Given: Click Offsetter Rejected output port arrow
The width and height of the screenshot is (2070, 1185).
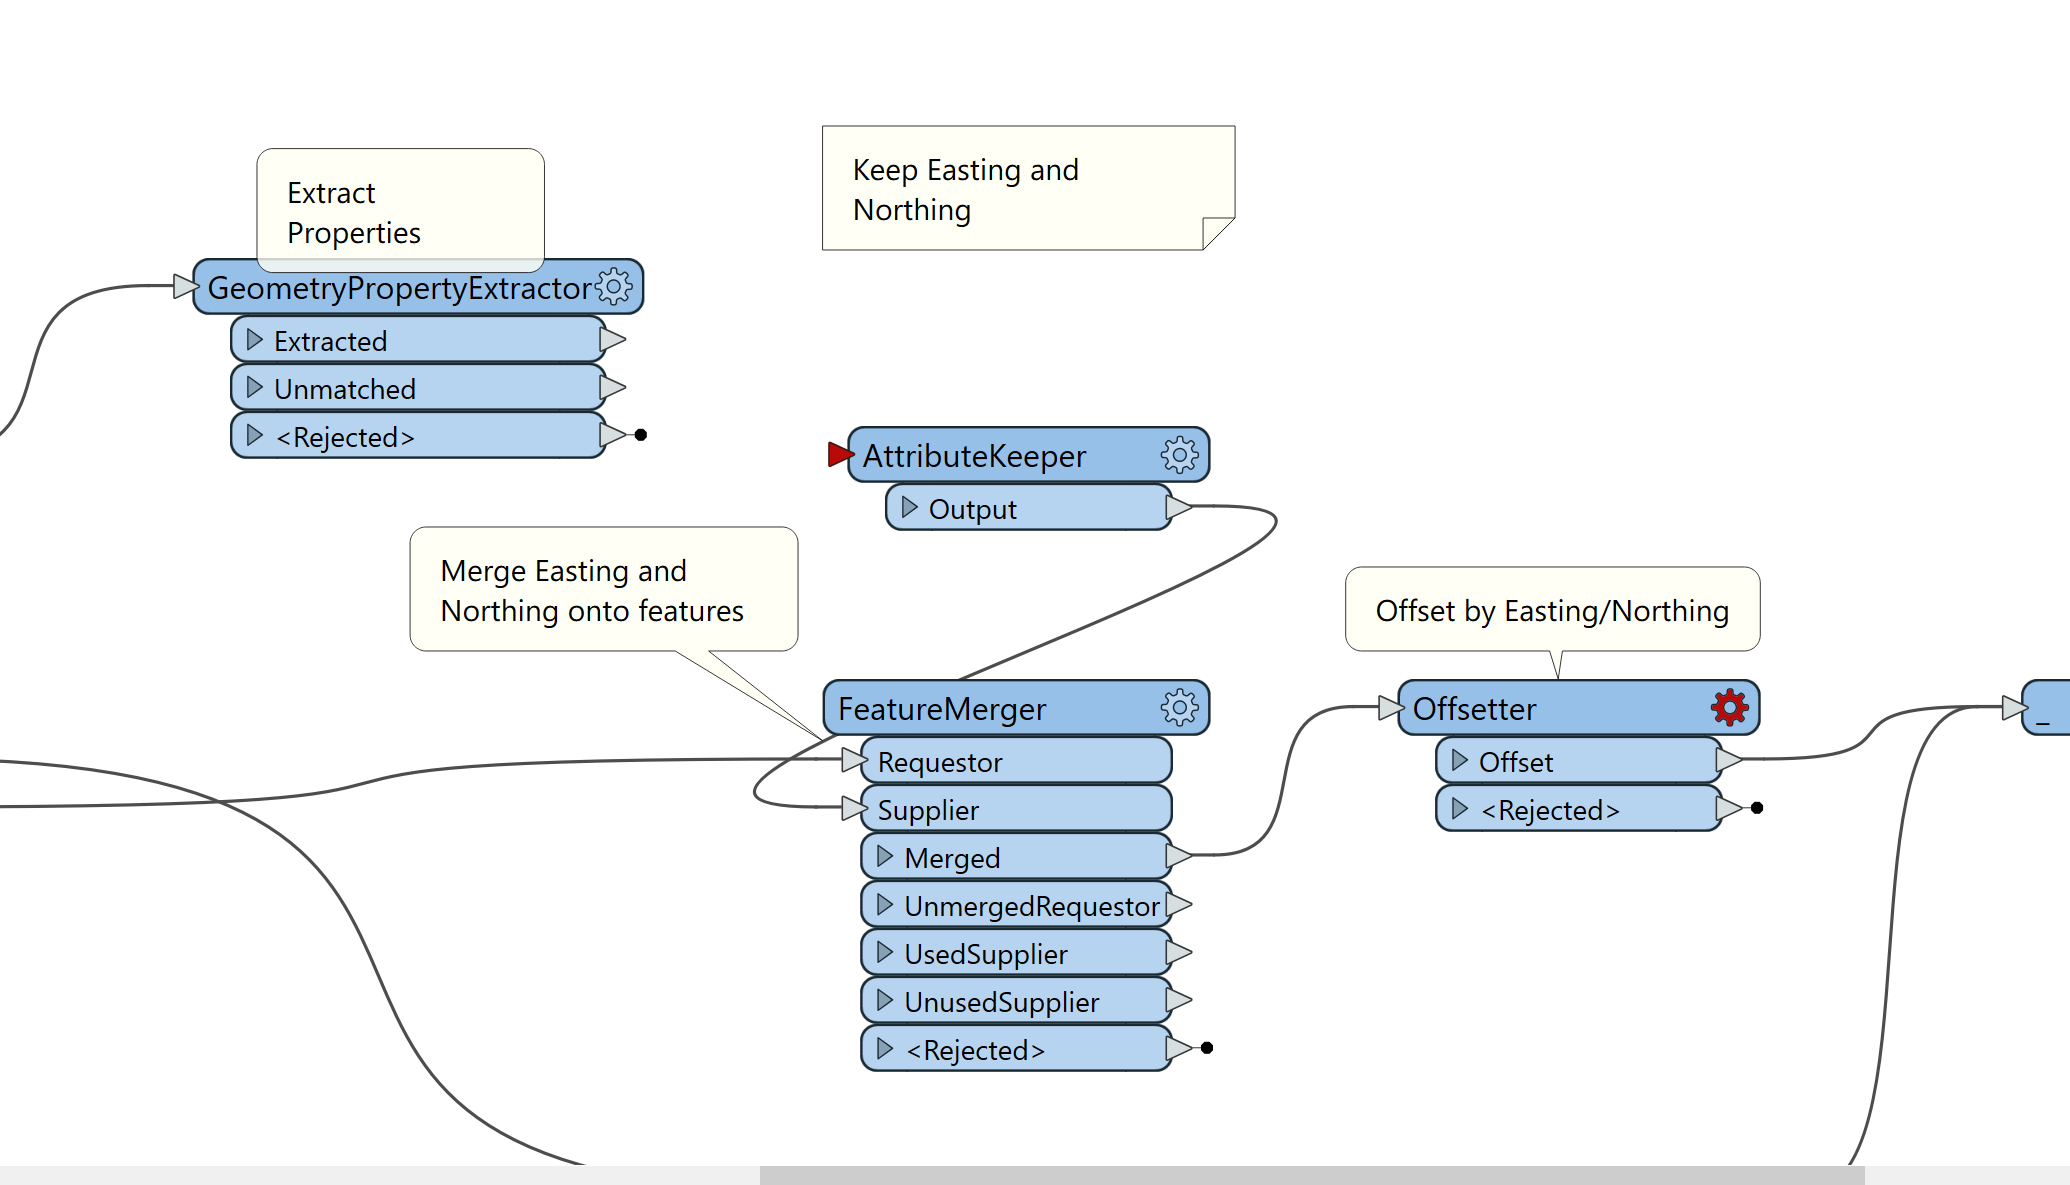Looking at the screenshot, I should (1729, 808).
